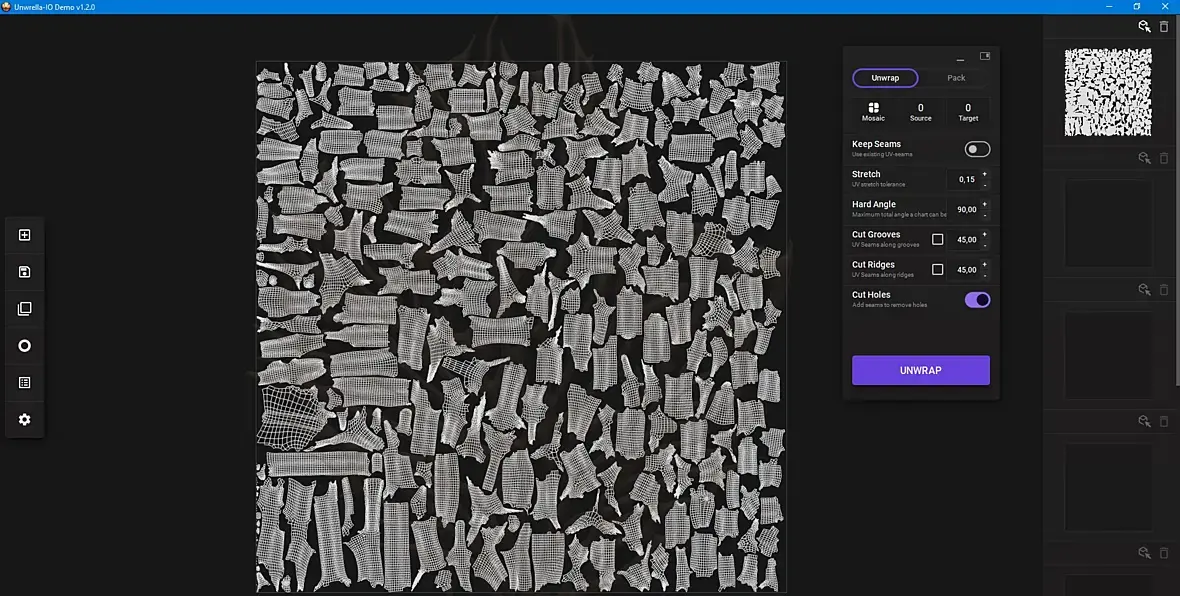This screenshot has height=596, width=1180.
Task: Click the dock panel icon beside minimize dash
Action: pos(984,56)
